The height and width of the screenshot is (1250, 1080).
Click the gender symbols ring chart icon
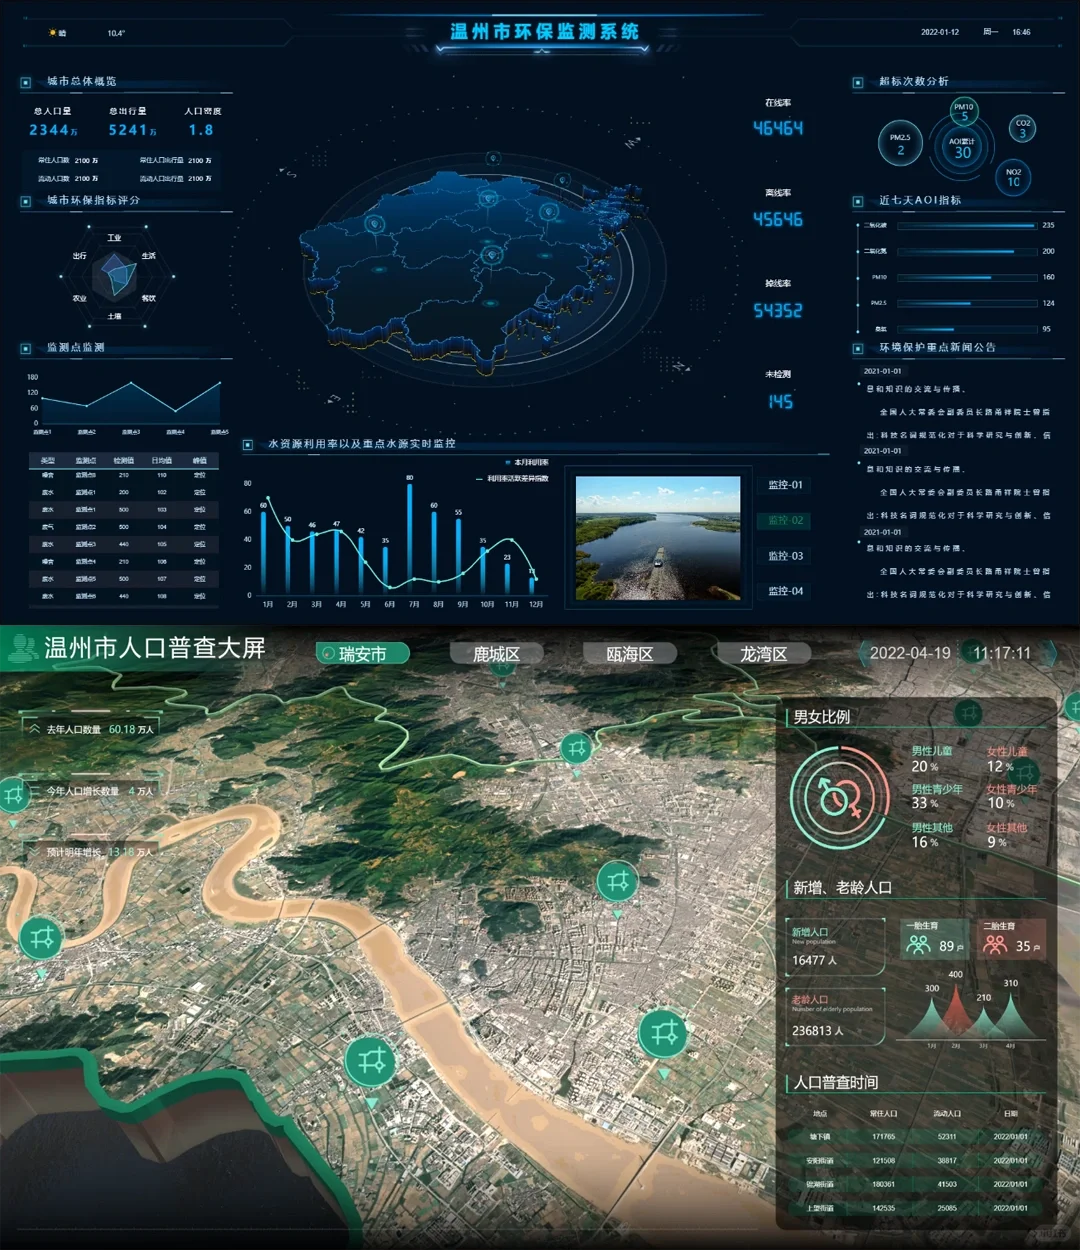click(840, 798)
